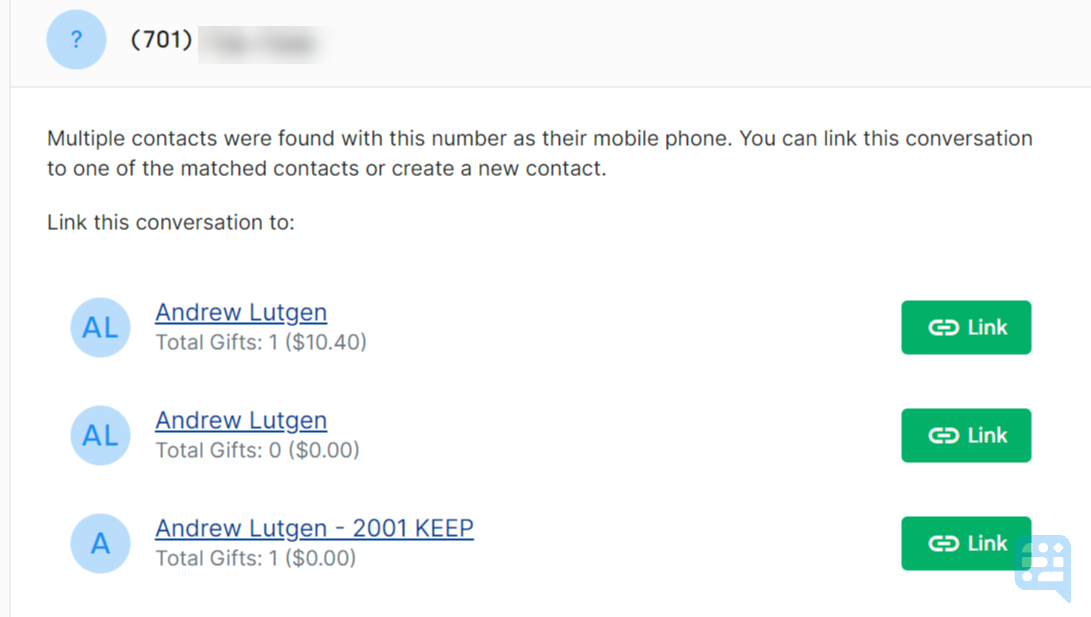Click the Total Gifts: 0 ($0.00) text
This screenshot has width=1091, height=617.
point(258,450)
